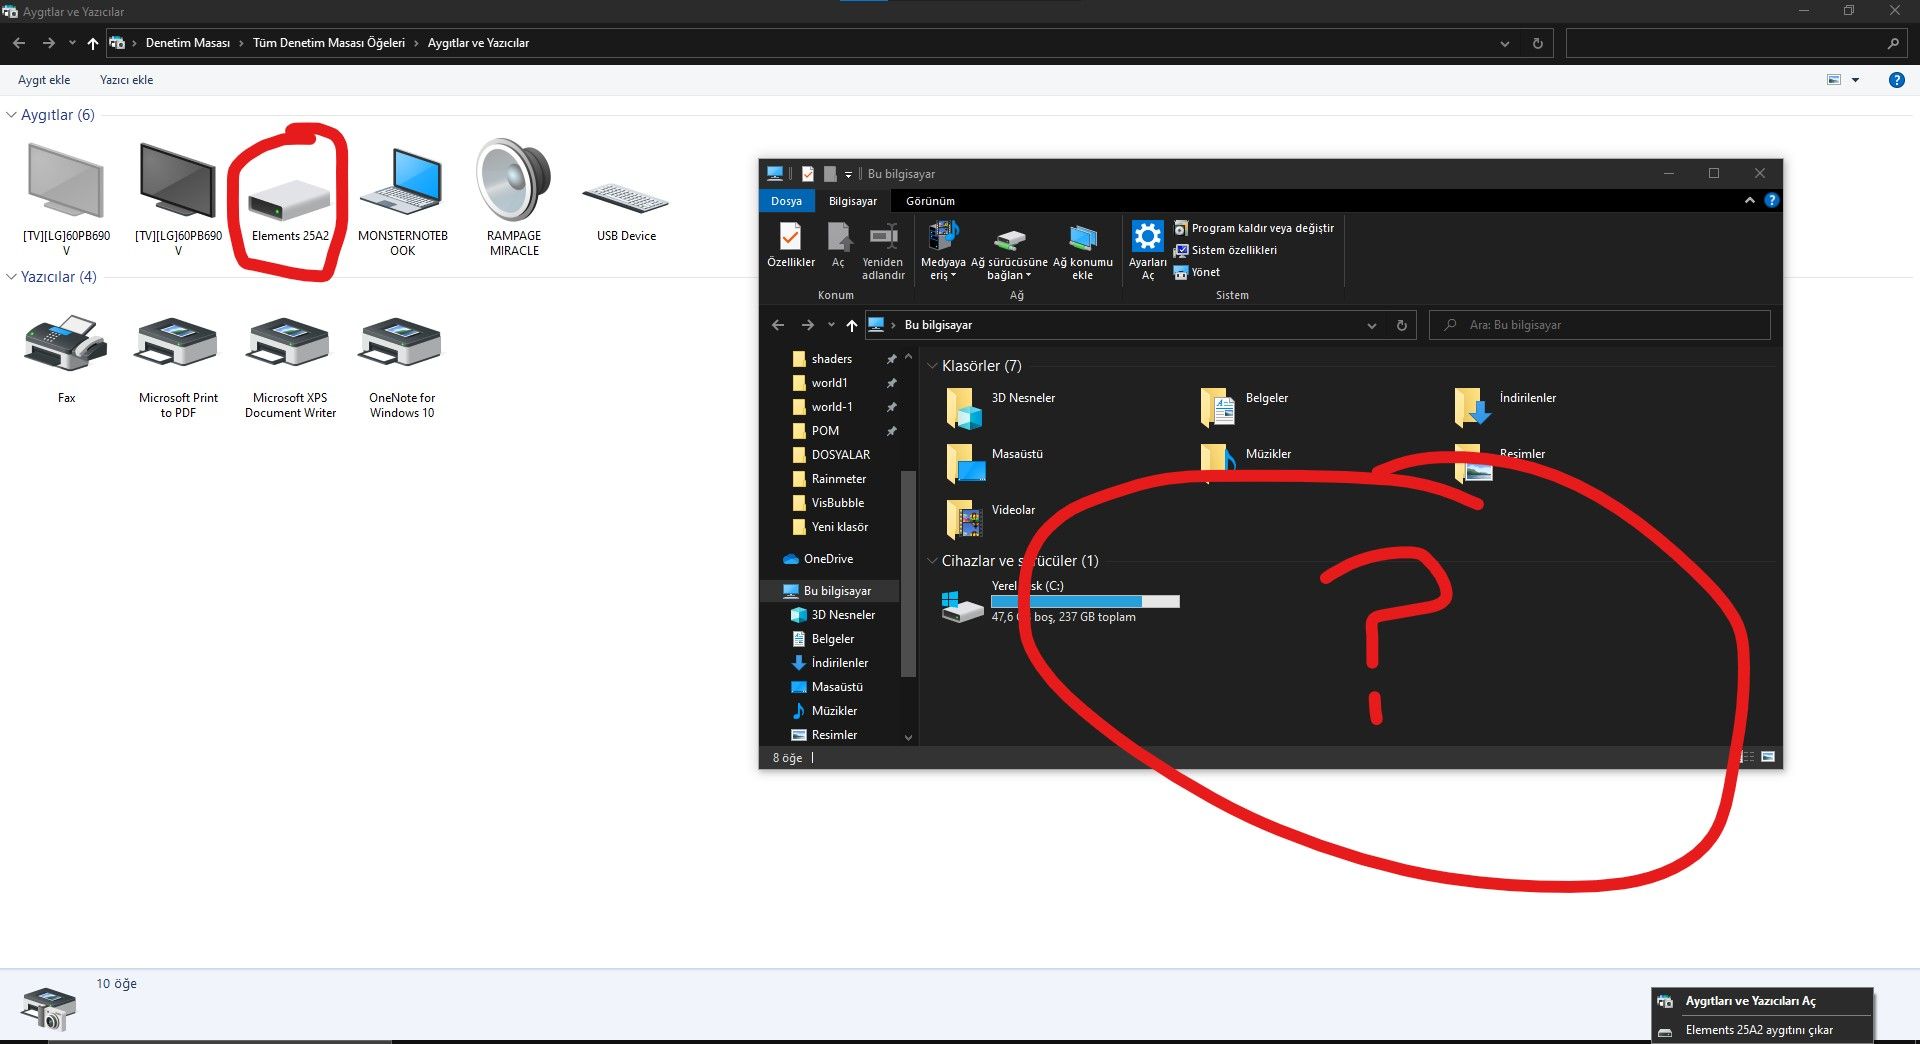The height and width of the screenshot is (1044, 1920).
Task: Select the MONSTERNOTEBOOK laptop device icon
Action: click(402, 200)
